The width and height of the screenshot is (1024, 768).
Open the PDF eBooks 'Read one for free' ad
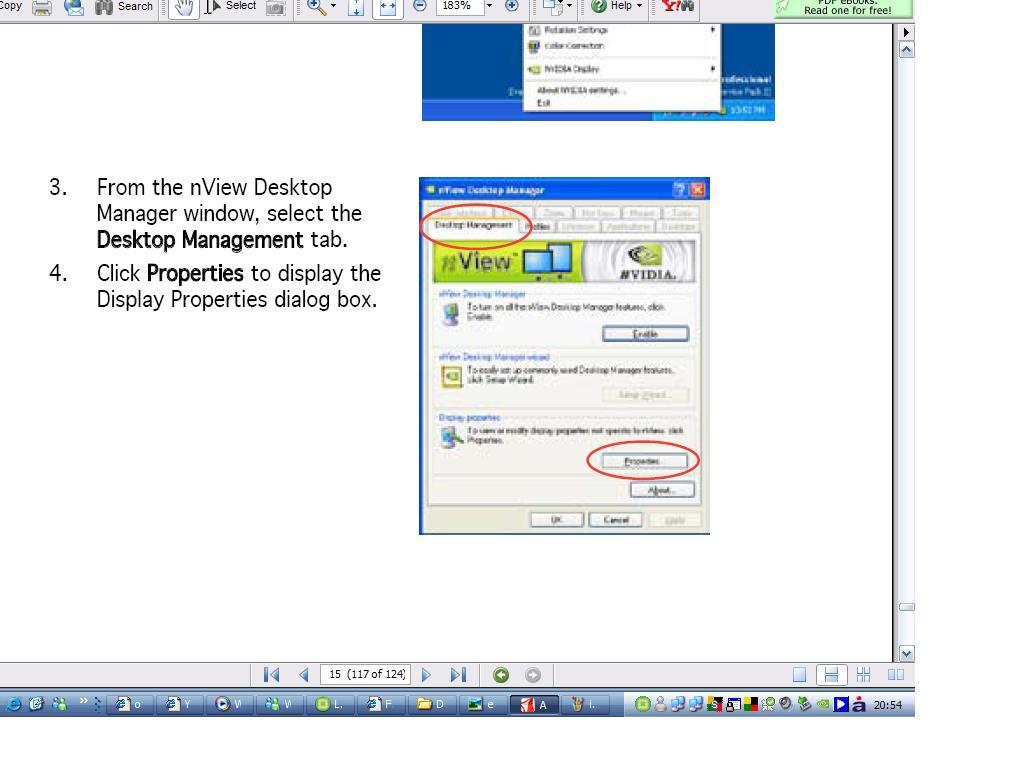tap(843, 8)
